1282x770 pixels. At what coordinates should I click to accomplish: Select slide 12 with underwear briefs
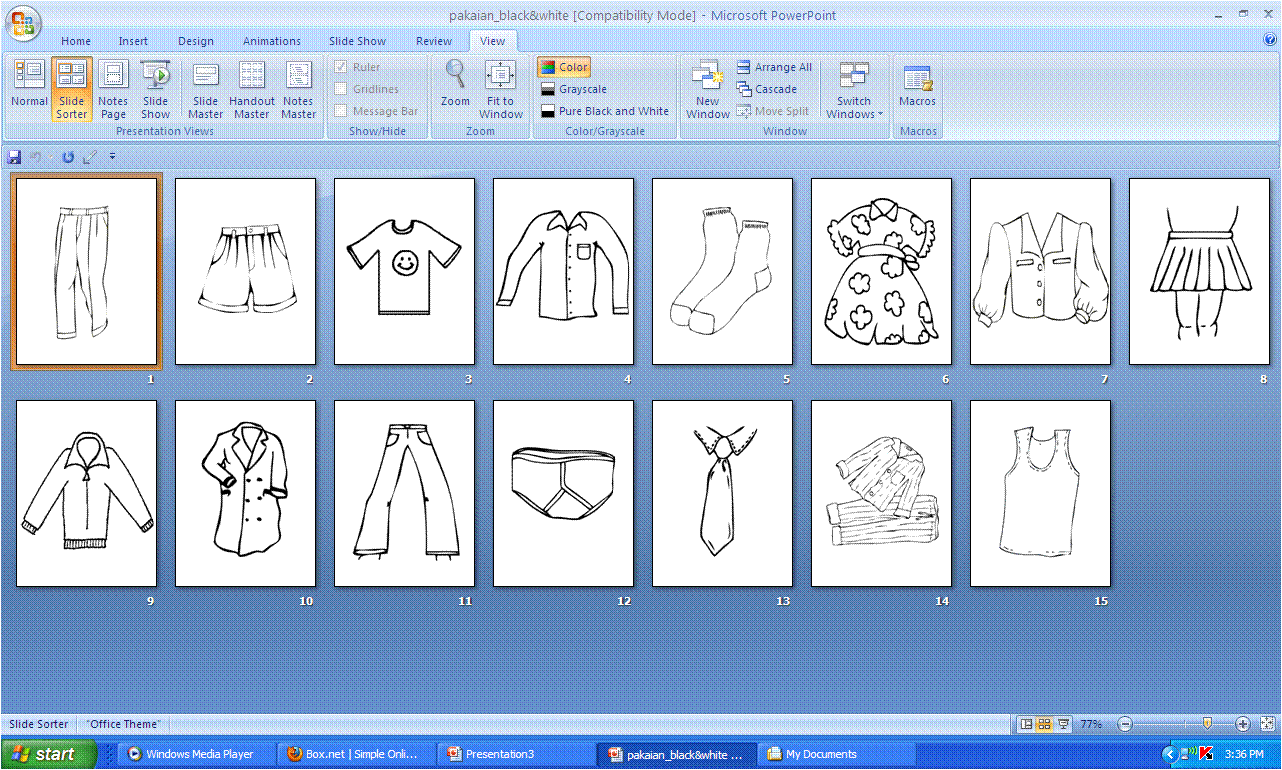pyautogui.click(x=563, y=493)
